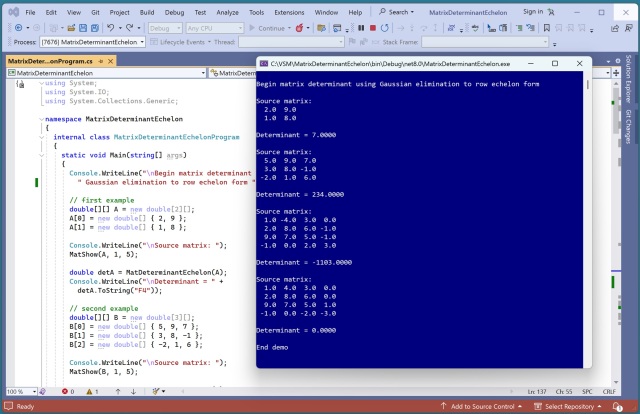Open the MatrixDeterminantEchelon project scope dropdown
640x414 pixels.
[x=107, y=73]
